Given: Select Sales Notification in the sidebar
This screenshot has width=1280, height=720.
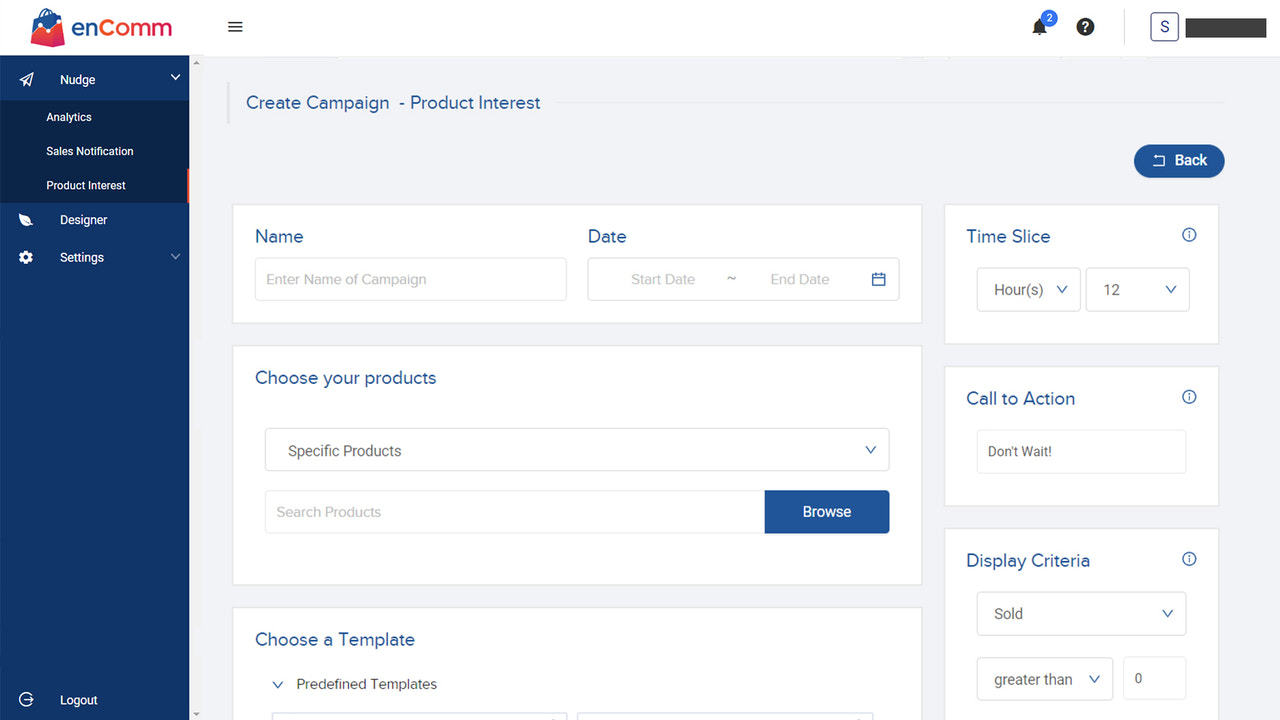Looking at the screenshot, I should [90, 151].
